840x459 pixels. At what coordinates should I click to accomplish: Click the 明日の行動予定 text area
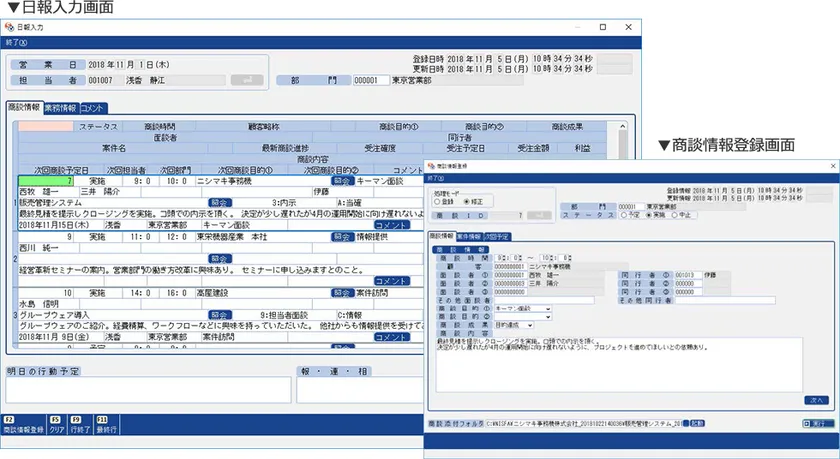(x=148, y=390)
